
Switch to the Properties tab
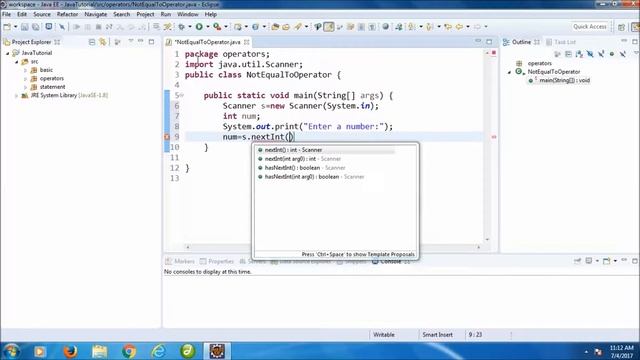tap(217, 261)
